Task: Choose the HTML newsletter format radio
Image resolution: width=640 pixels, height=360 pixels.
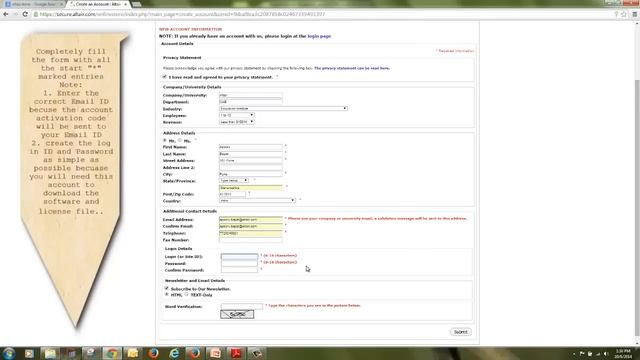Action: [x=167, y=294]
